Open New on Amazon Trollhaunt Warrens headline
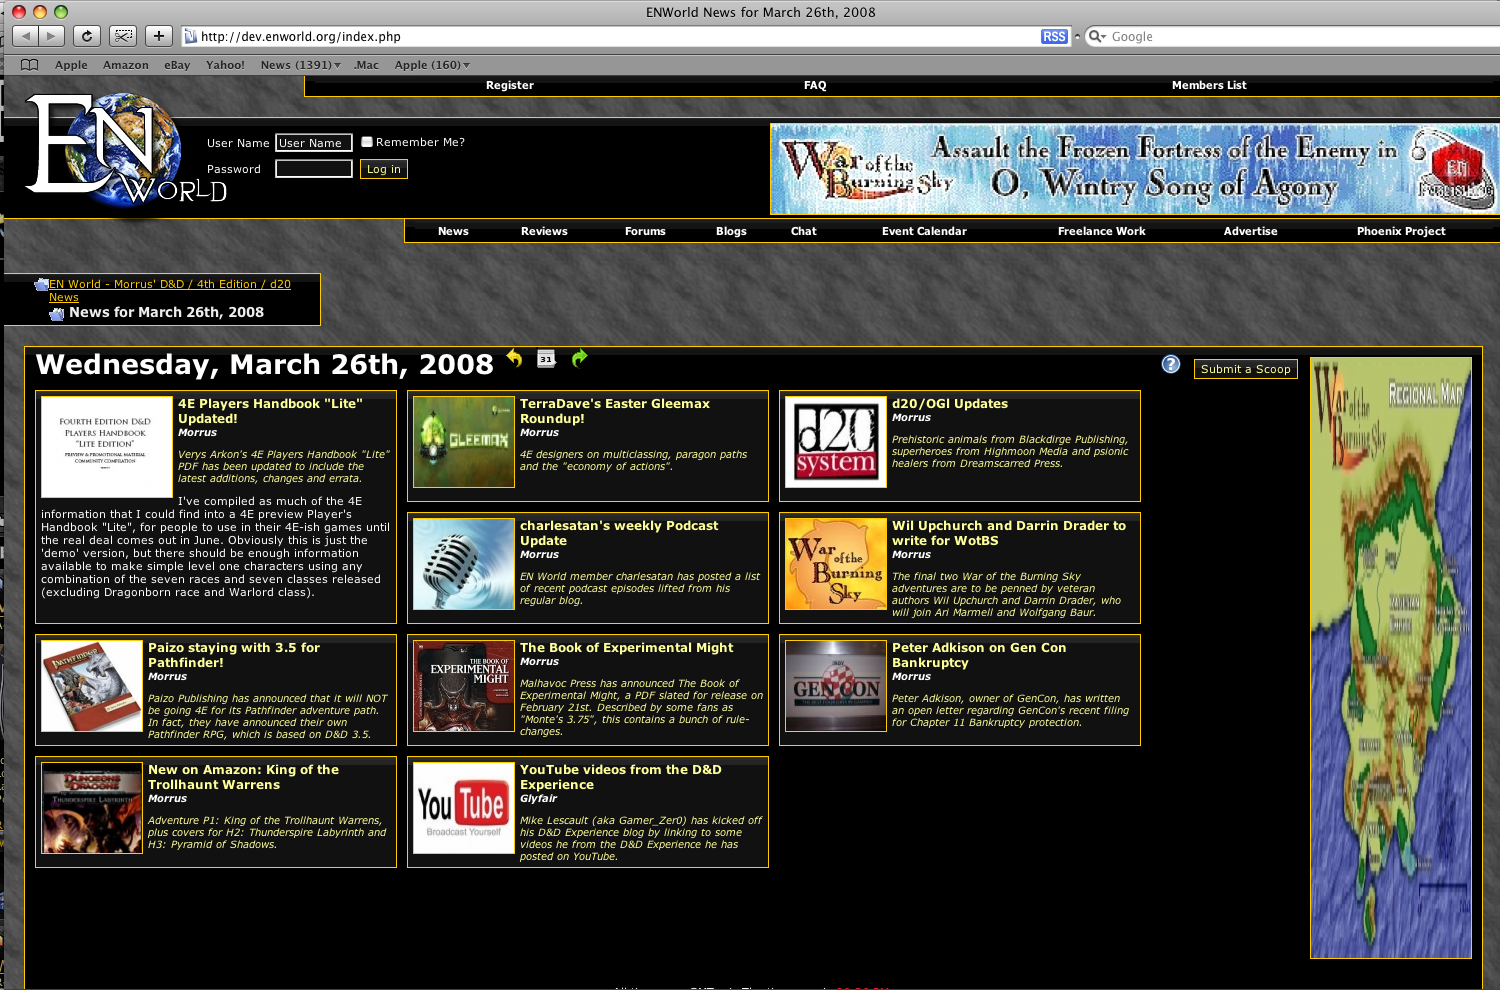Viewport: 1500px width, 990px height. coord(243,777)
